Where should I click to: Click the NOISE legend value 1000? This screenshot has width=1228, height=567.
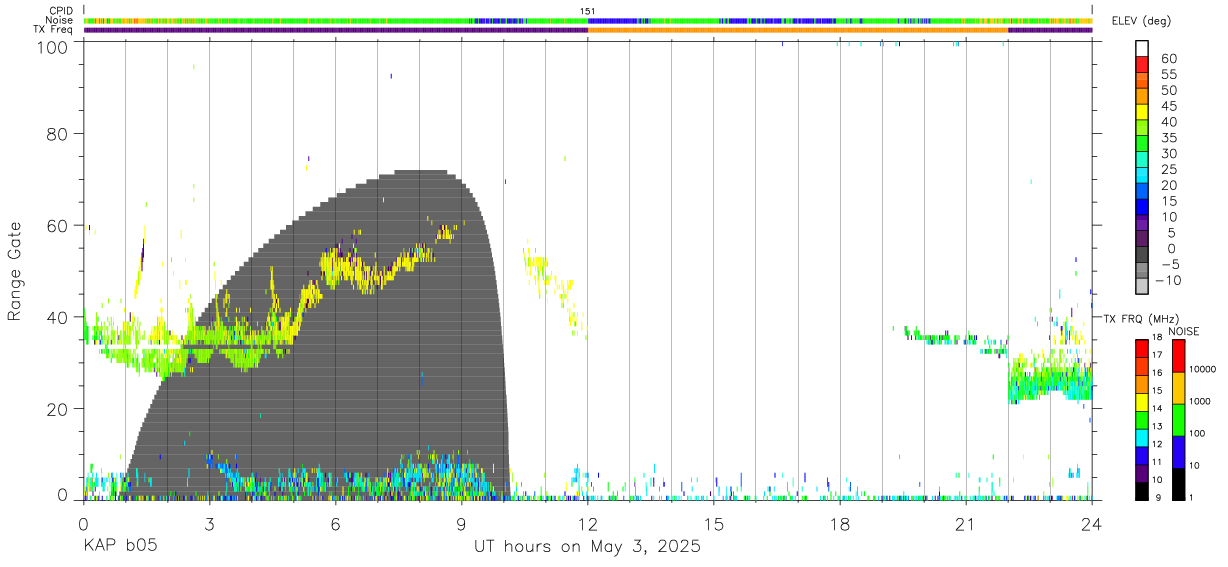click(x=1201, y=401)
